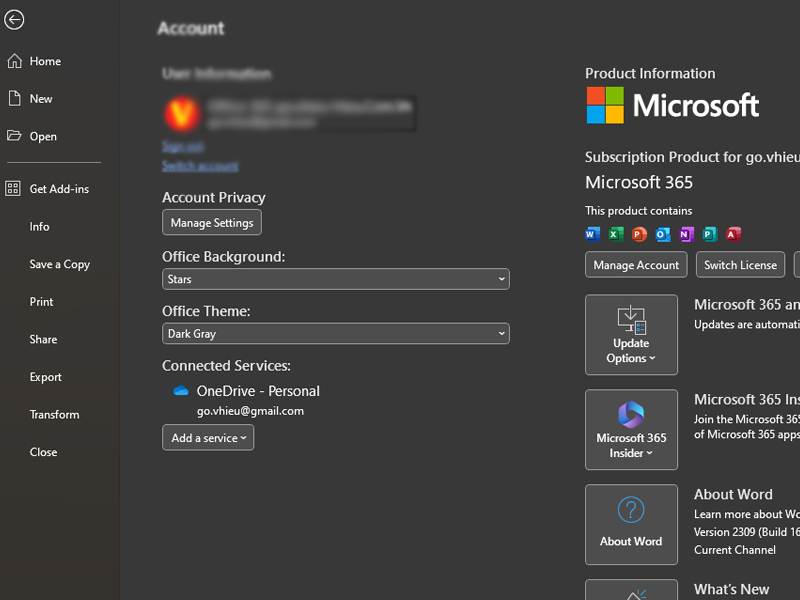800x600 pixels.
Task: Click the Switch account link
Action: (200, 166)
